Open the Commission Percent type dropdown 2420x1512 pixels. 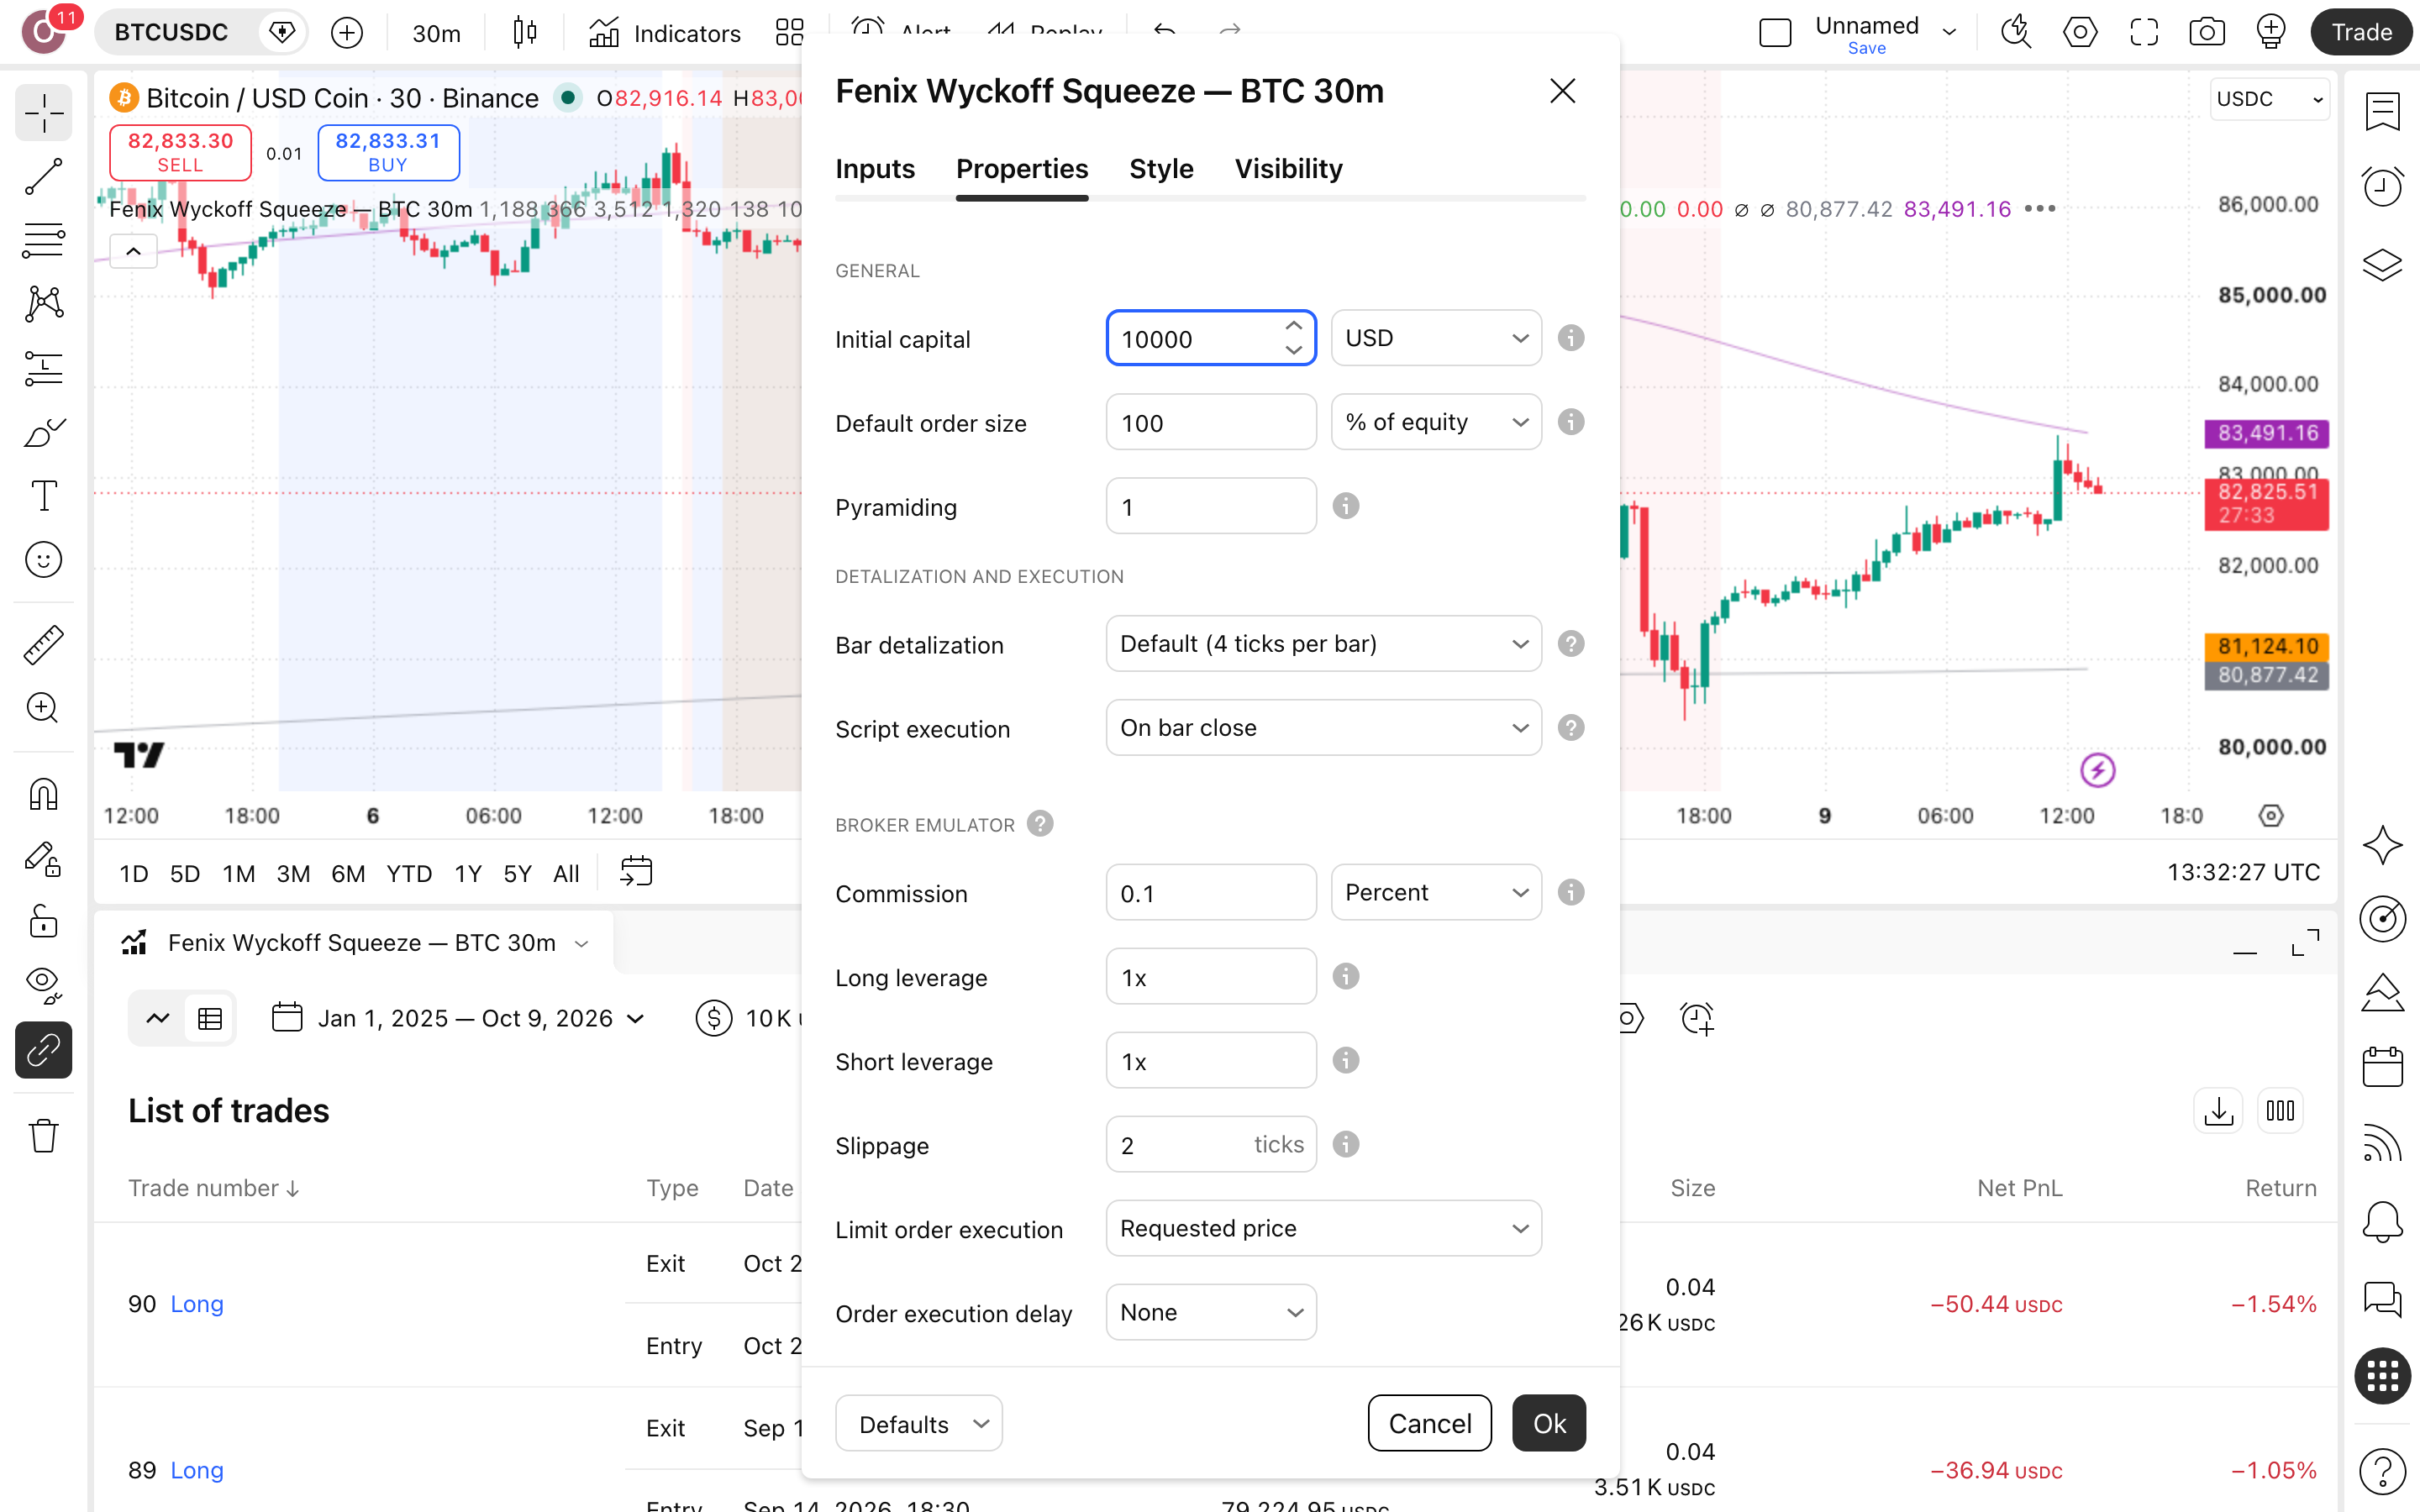[1436, 892]
